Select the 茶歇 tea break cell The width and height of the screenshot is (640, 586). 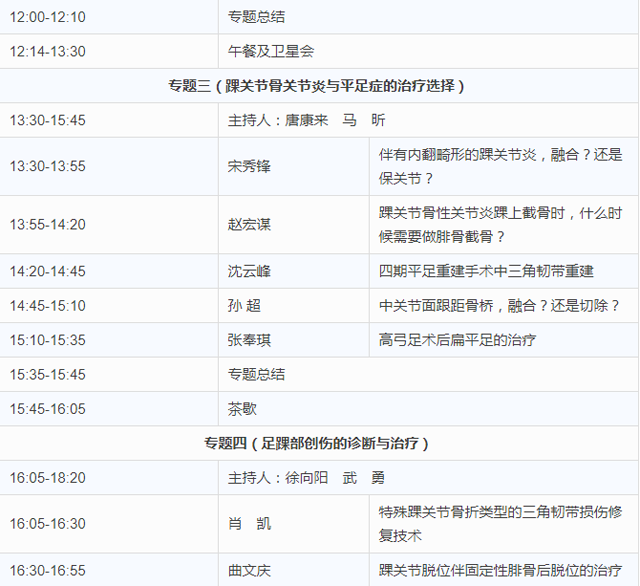[x=241, y=409]
